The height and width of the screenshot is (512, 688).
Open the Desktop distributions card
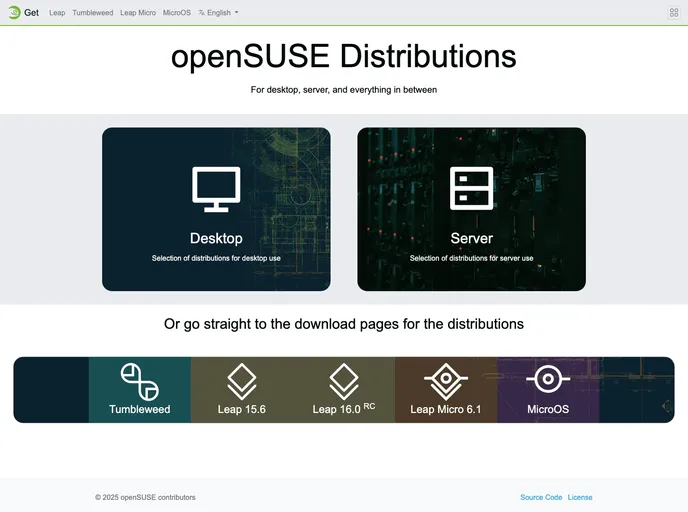pos(216,209)
